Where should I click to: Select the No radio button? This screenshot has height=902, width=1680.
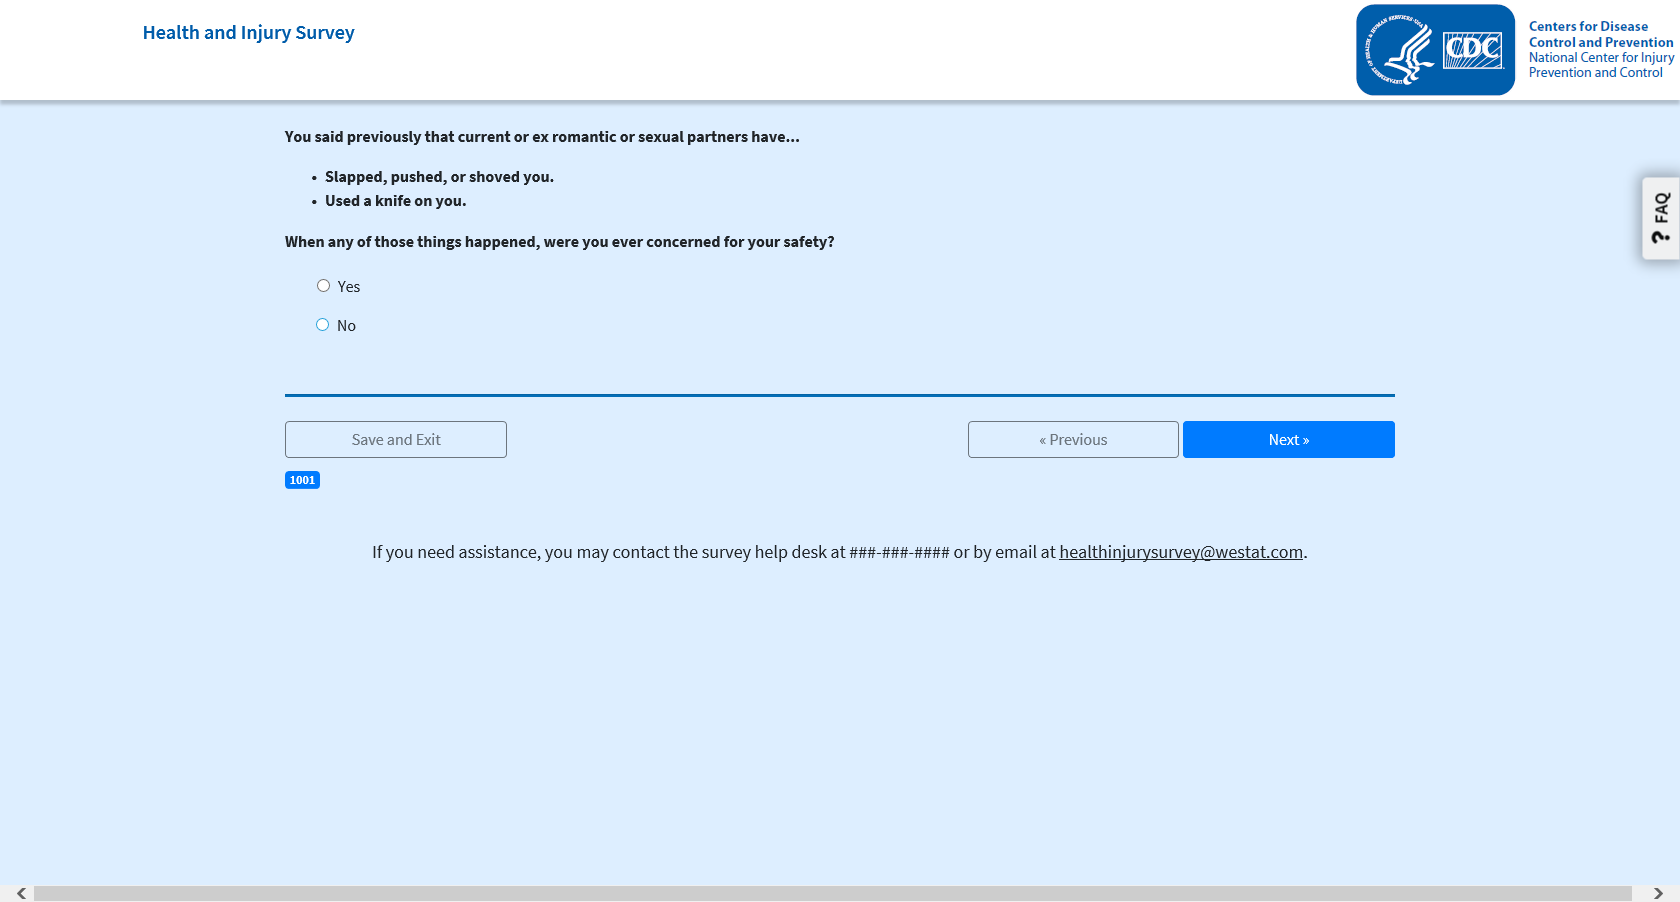[322, 325]
